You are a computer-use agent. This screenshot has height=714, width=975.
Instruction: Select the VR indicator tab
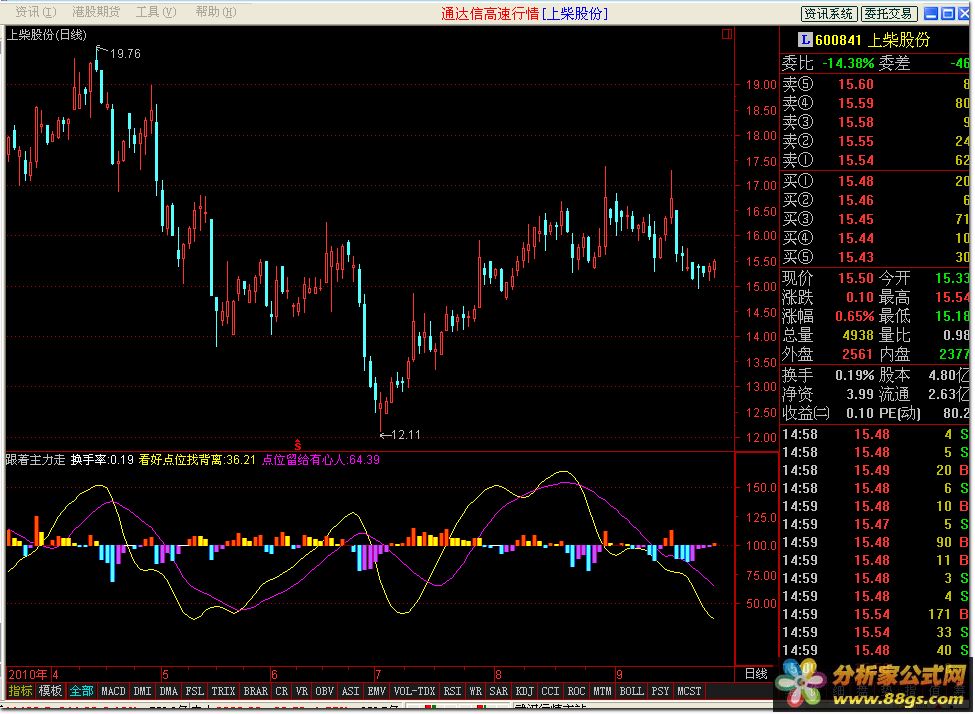pyautogui.click(x=302, y=690)
